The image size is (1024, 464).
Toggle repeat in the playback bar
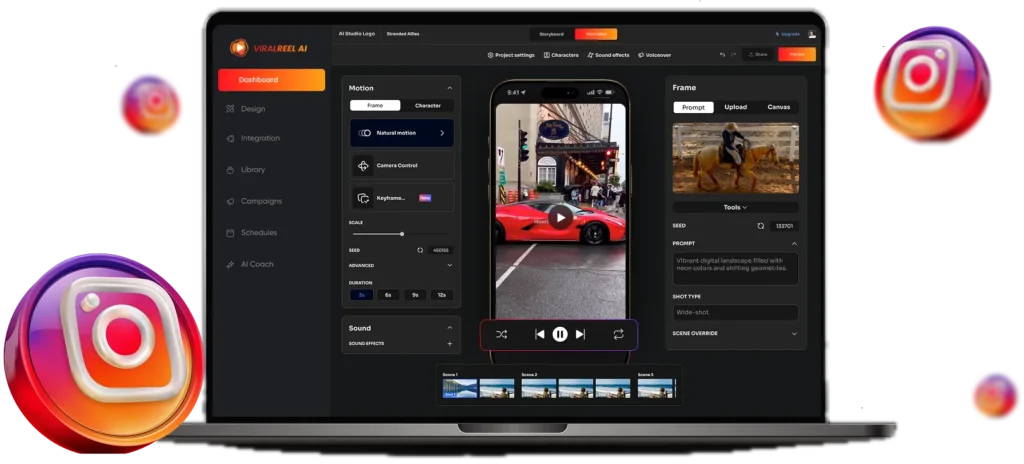coord(618,335)
